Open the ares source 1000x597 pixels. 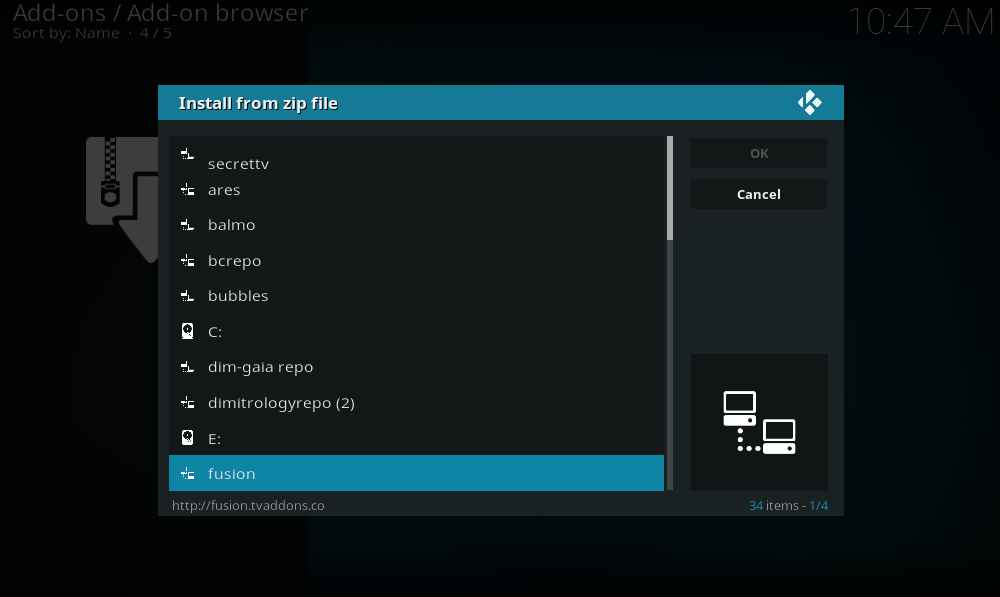click(416, 189)
